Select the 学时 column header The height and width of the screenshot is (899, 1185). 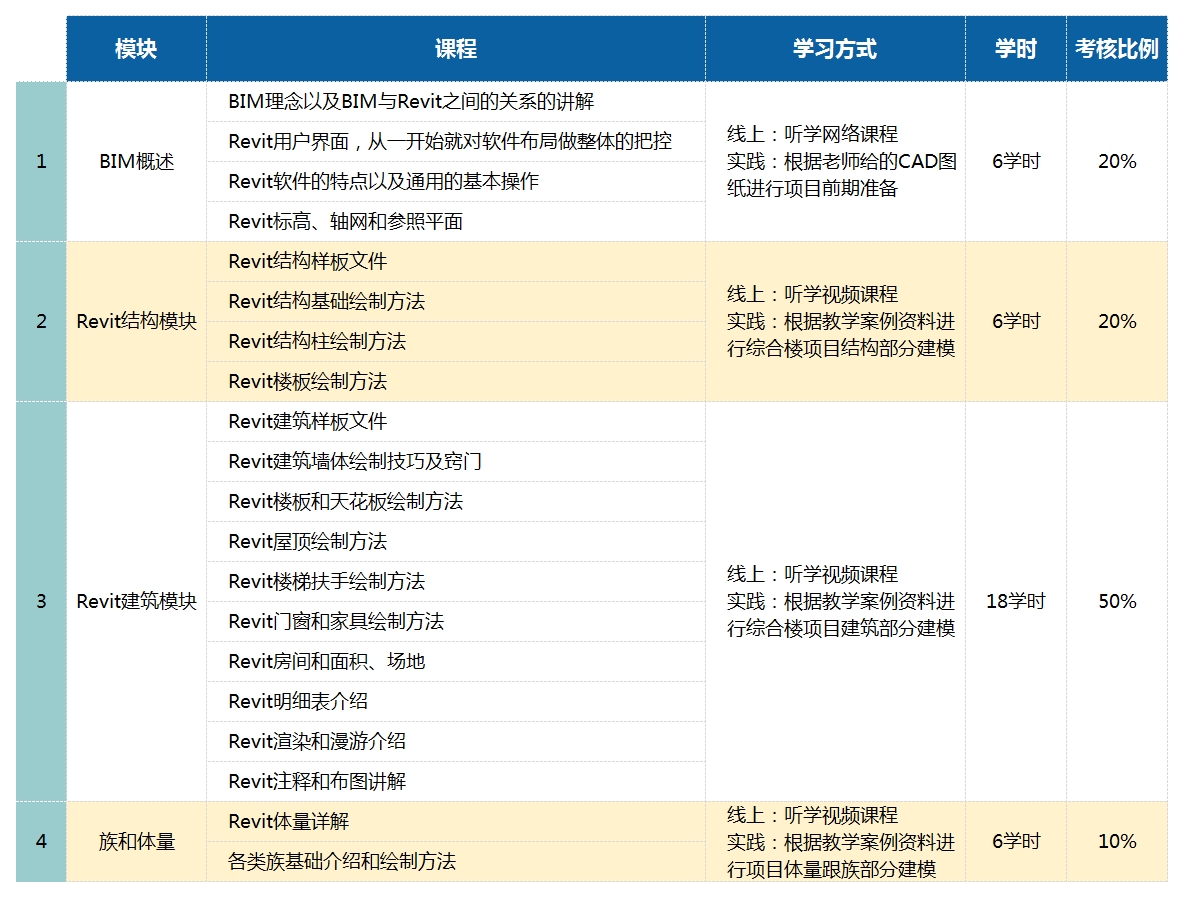pos(1015,49)
